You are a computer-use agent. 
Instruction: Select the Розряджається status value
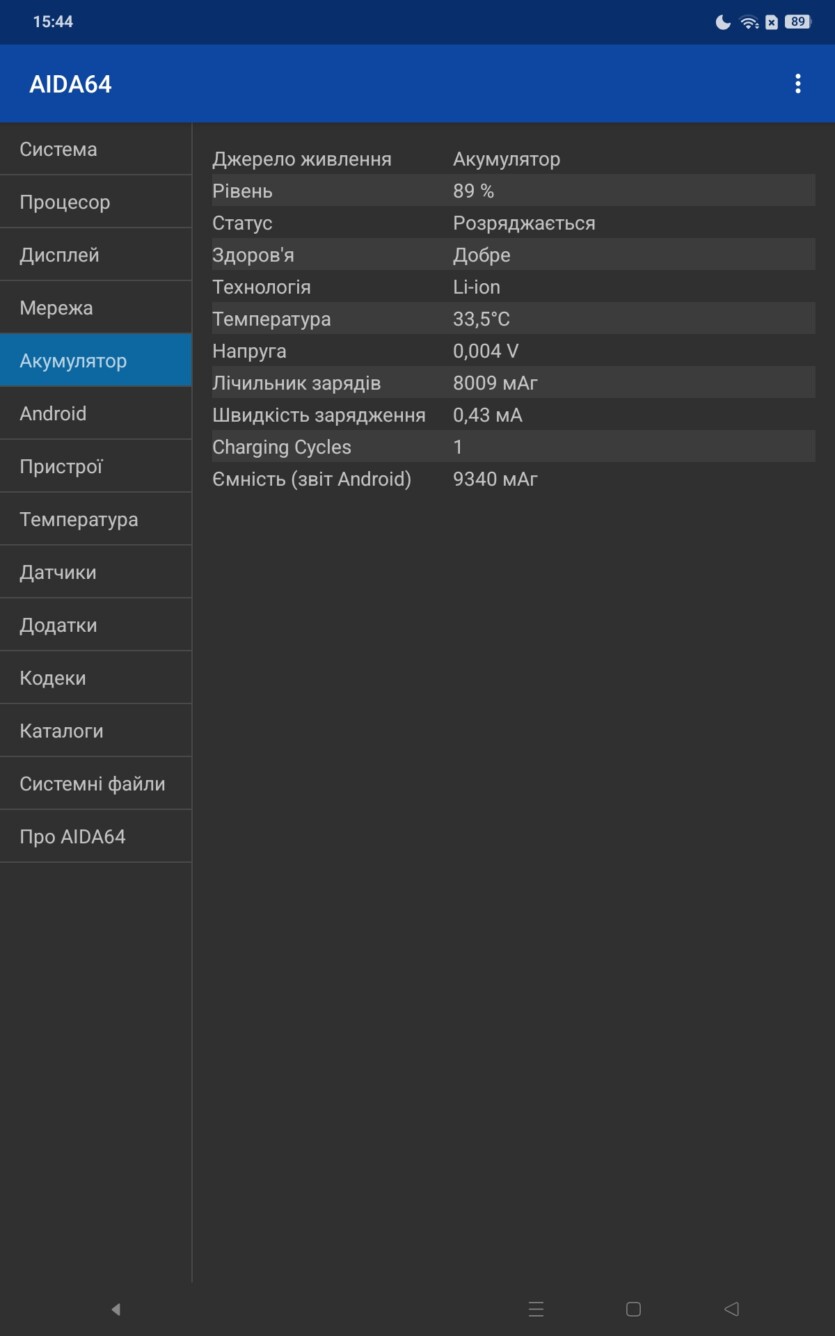524,223
